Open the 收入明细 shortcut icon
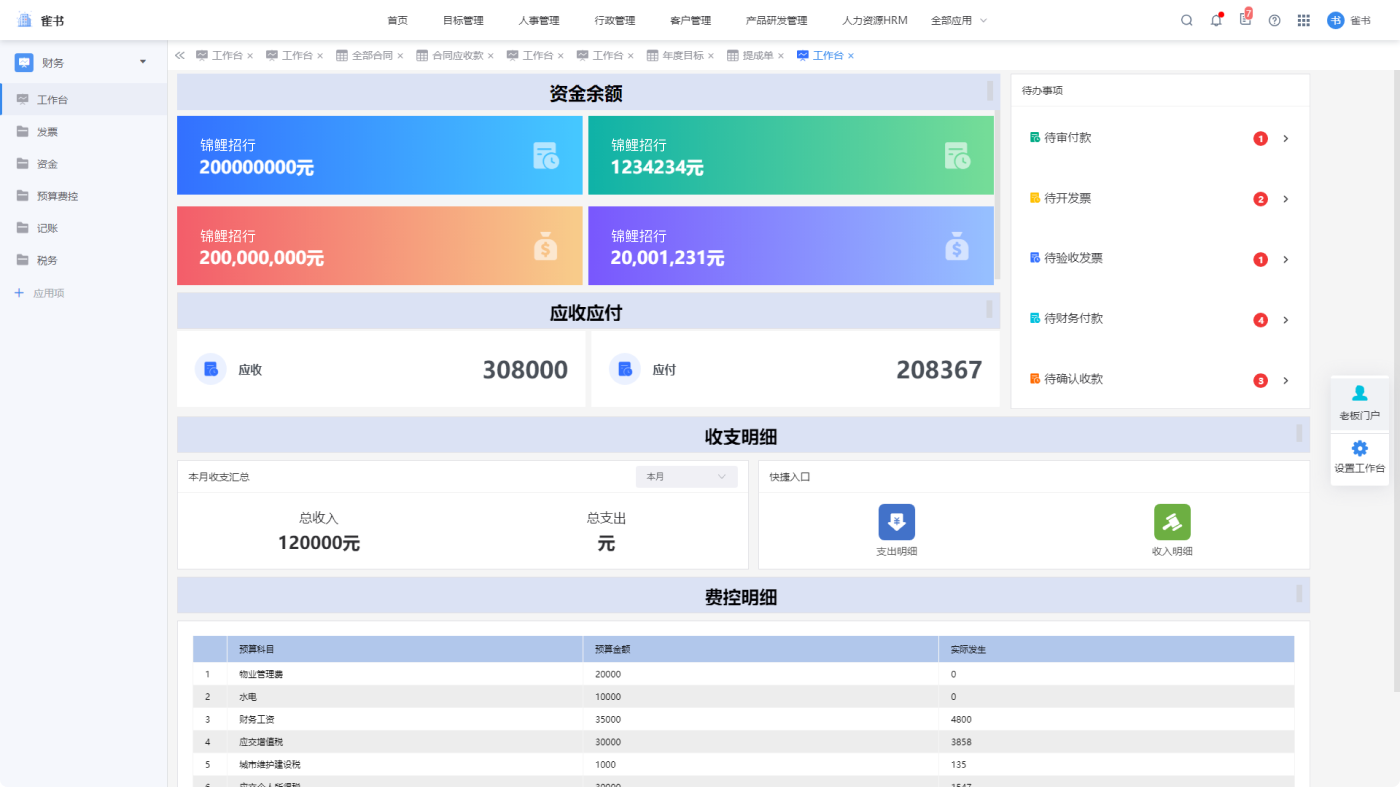The image size is (1400, 787). [1172, 522]
